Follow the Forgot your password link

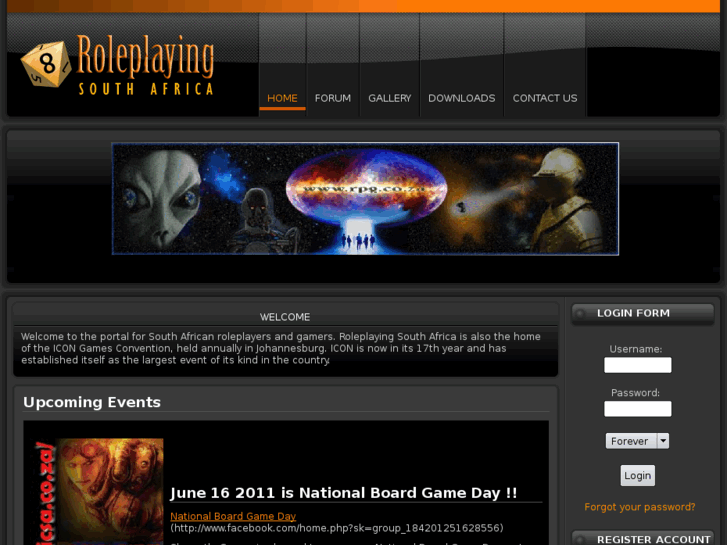click(x=639, y=507)
